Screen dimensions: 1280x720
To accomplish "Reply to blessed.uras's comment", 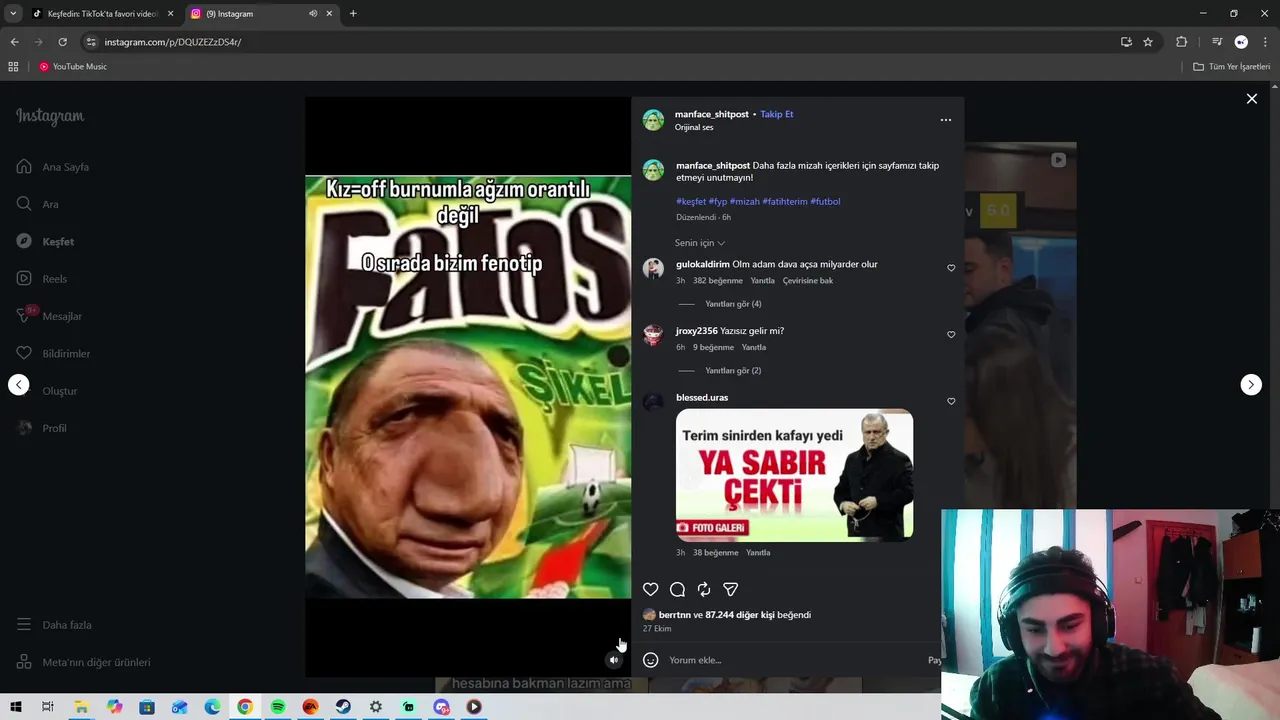I will tap(758, 553).
